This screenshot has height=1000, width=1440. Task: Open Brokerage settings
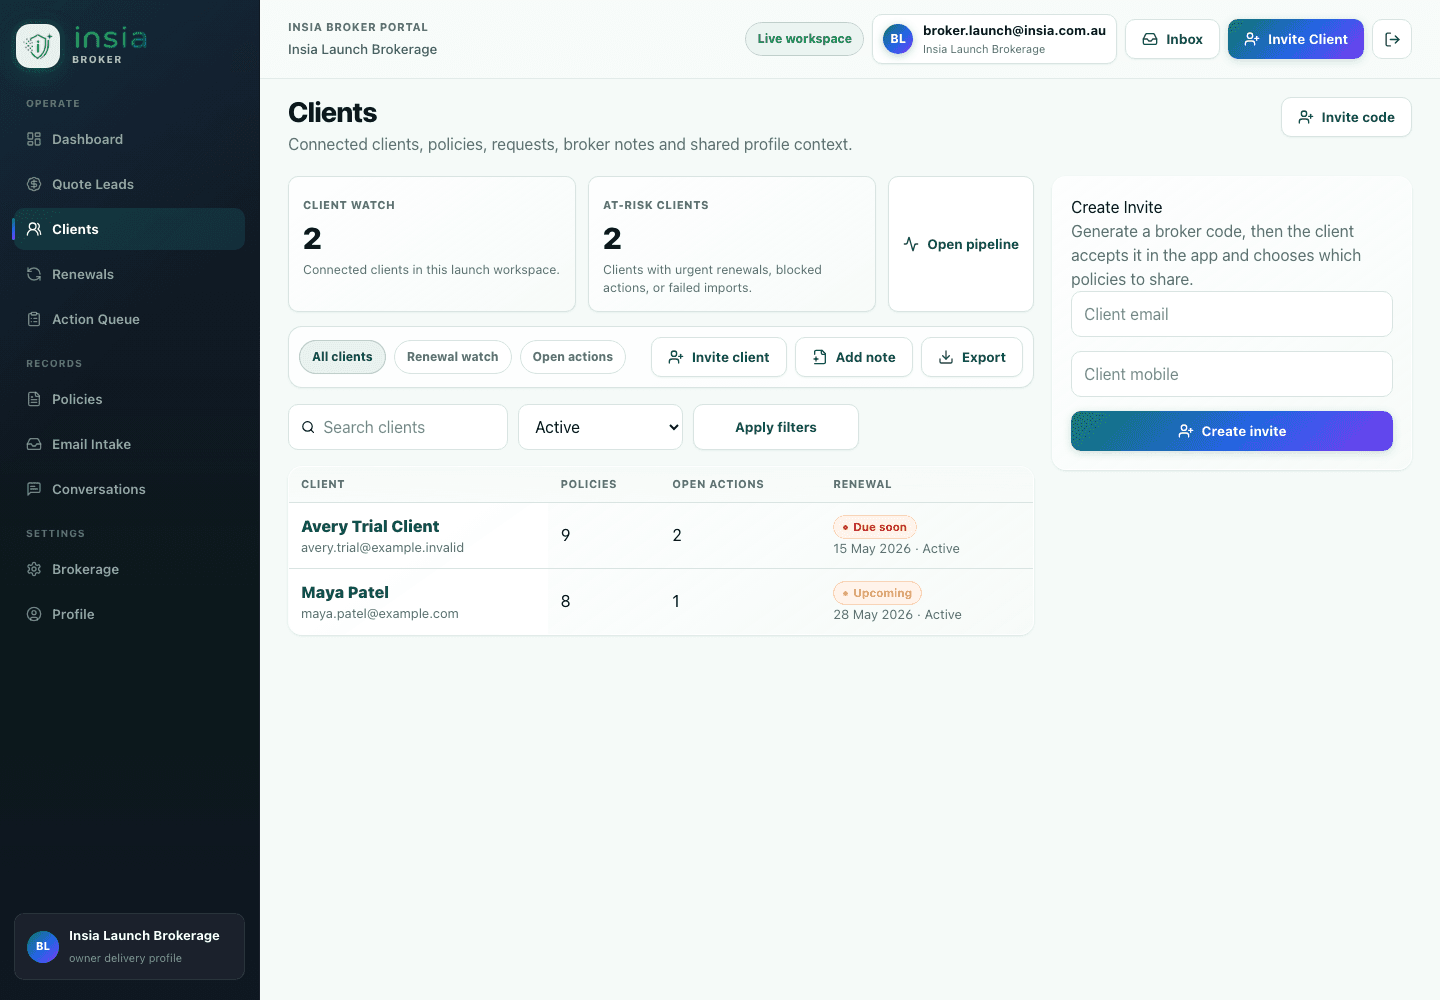coord(129,569)
